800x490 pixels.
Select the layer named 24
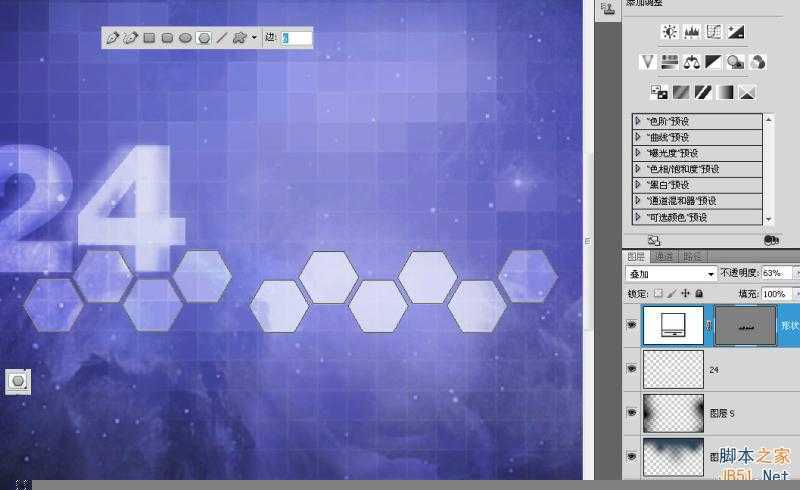(714, 370)
